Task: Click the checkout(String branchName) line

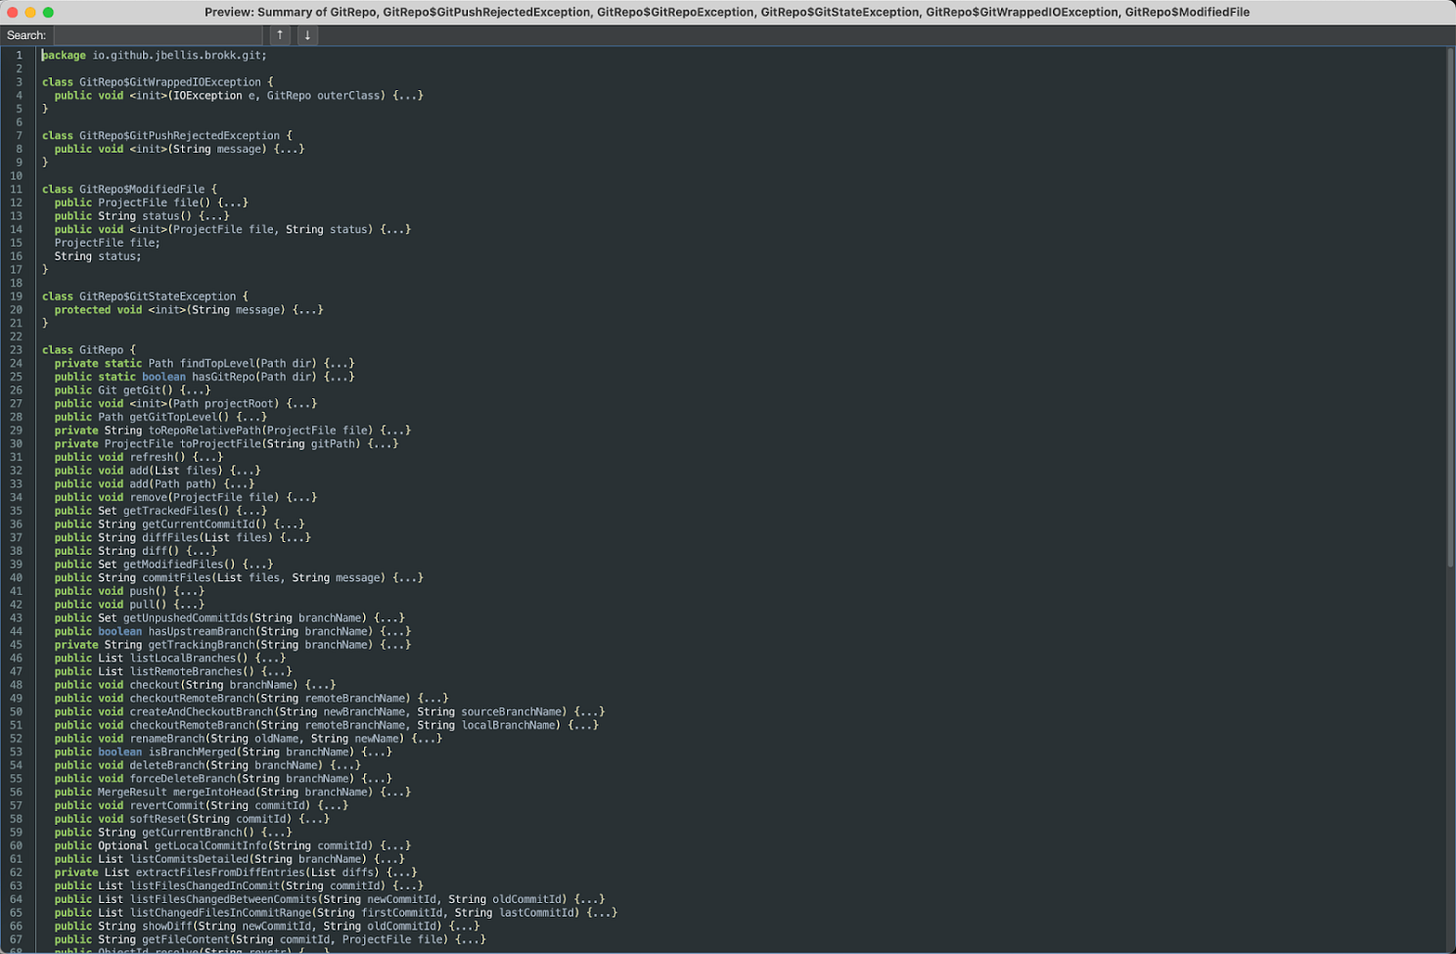Action: (195, 685)
